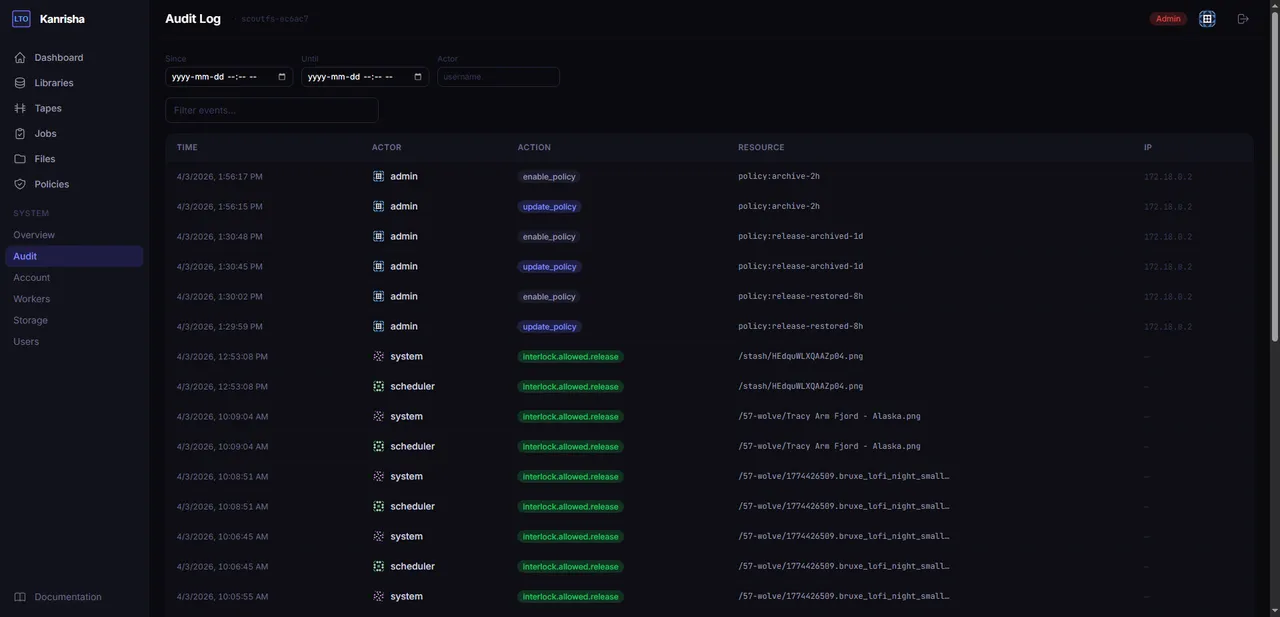
Task: Click the Documentation book icon
Action: coord(18,596)
